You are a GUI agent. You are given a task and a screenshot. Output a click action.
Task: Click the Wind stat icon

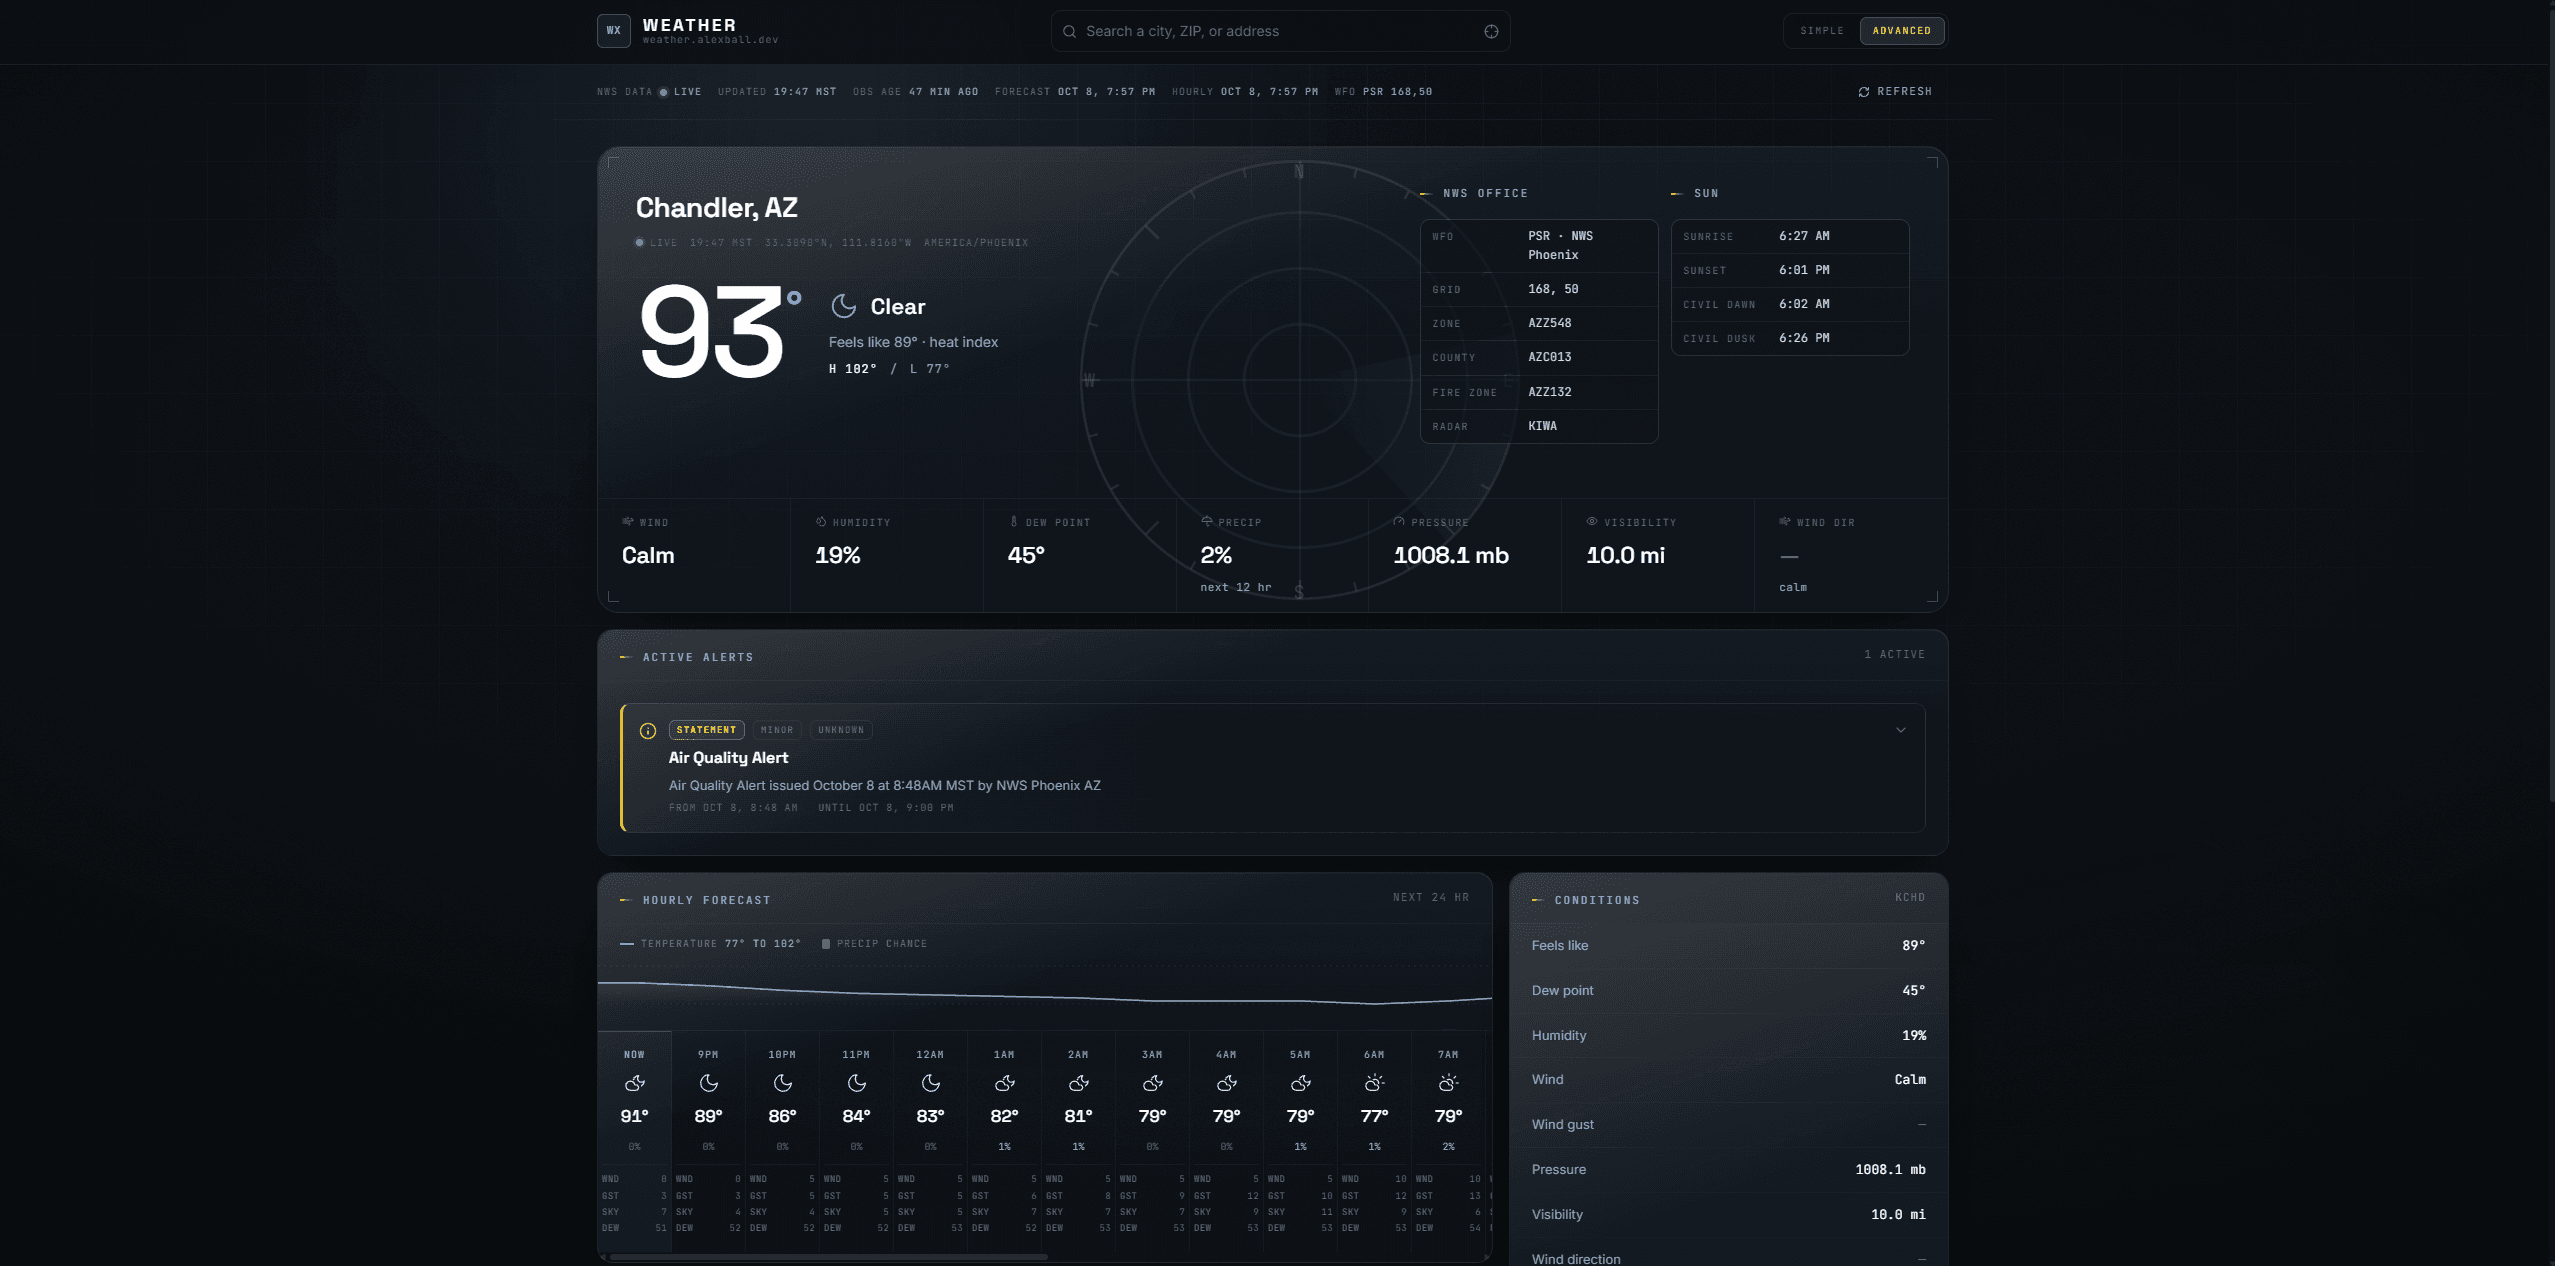coord(628,521)
